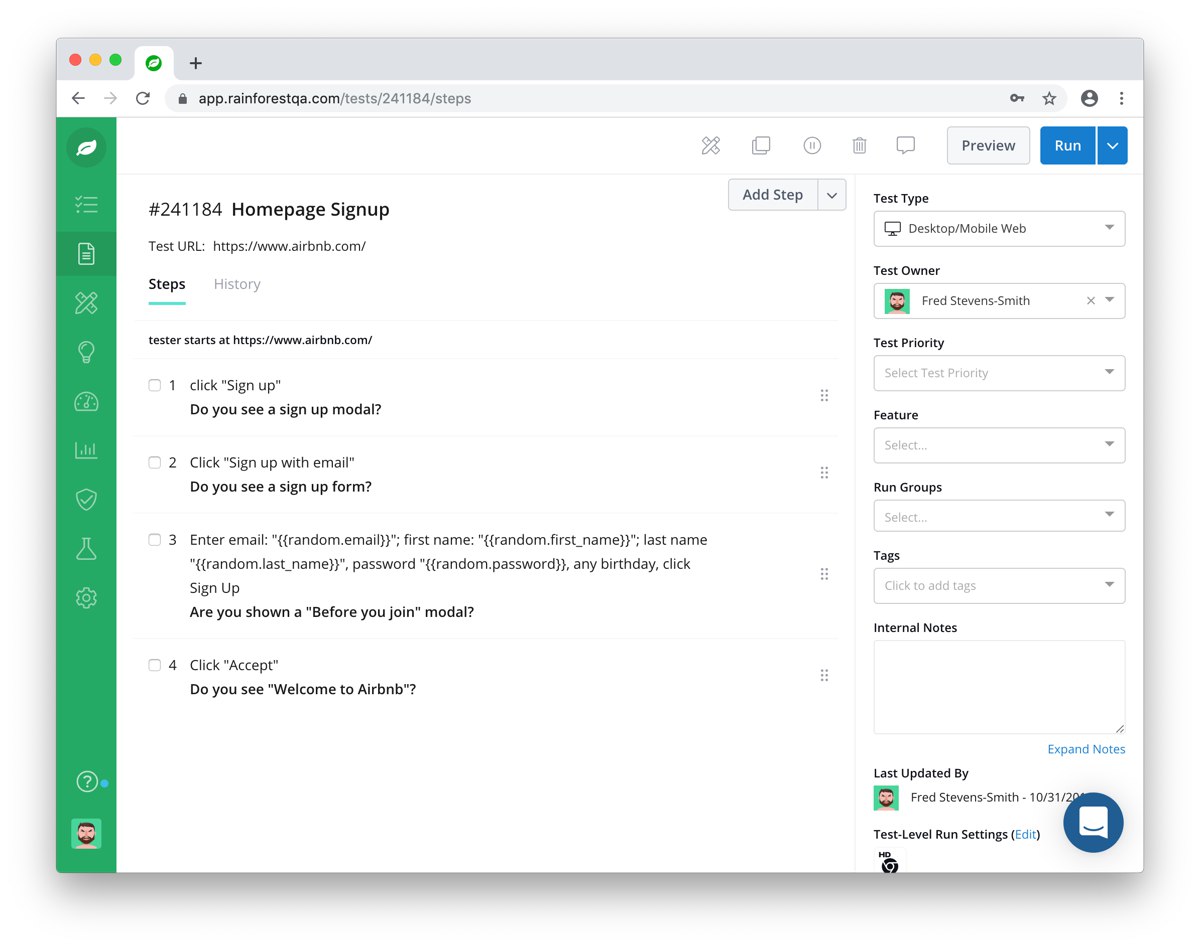The width and height of the screenshot is (1200, 947).
Task: Open the run checklist sidebar icon
Action: [86, 205]
